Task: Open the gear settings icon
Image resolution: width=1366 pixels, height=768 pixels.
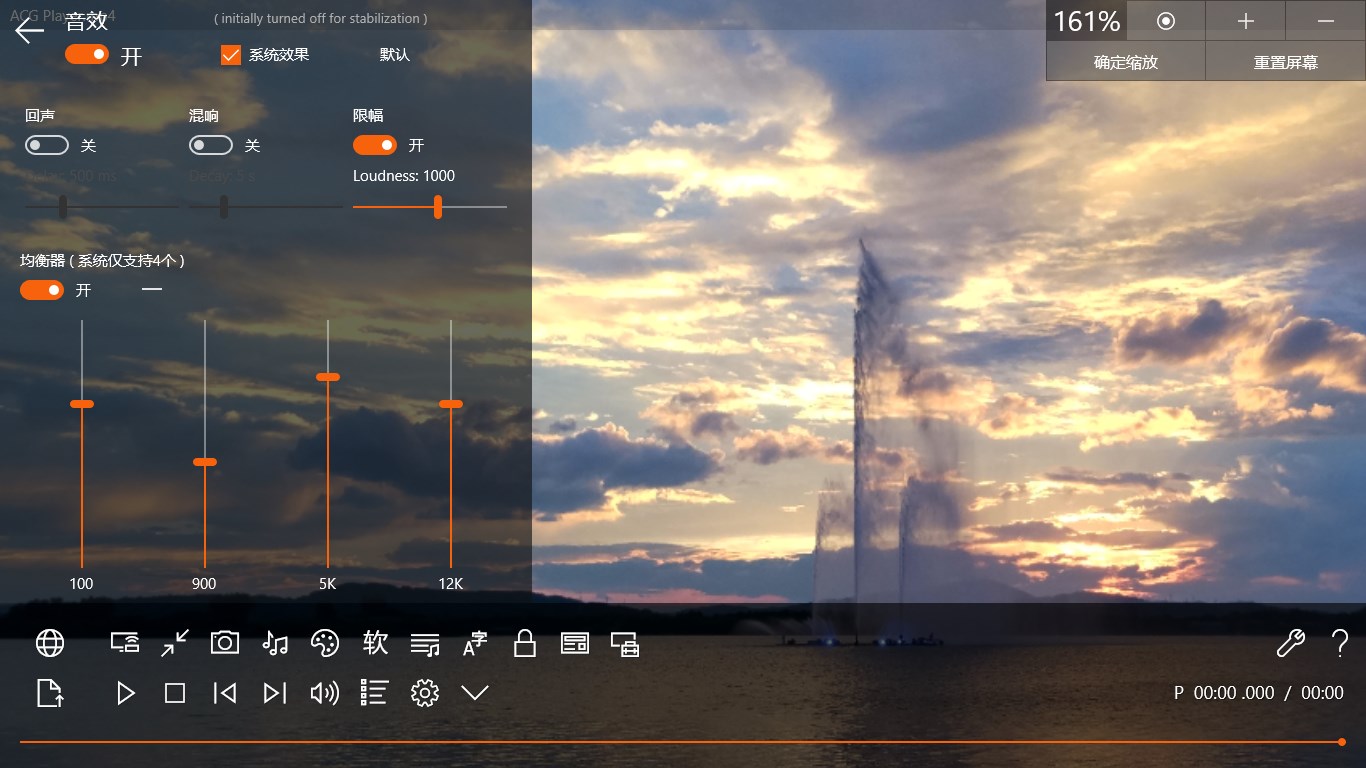Action: point(425,693)
